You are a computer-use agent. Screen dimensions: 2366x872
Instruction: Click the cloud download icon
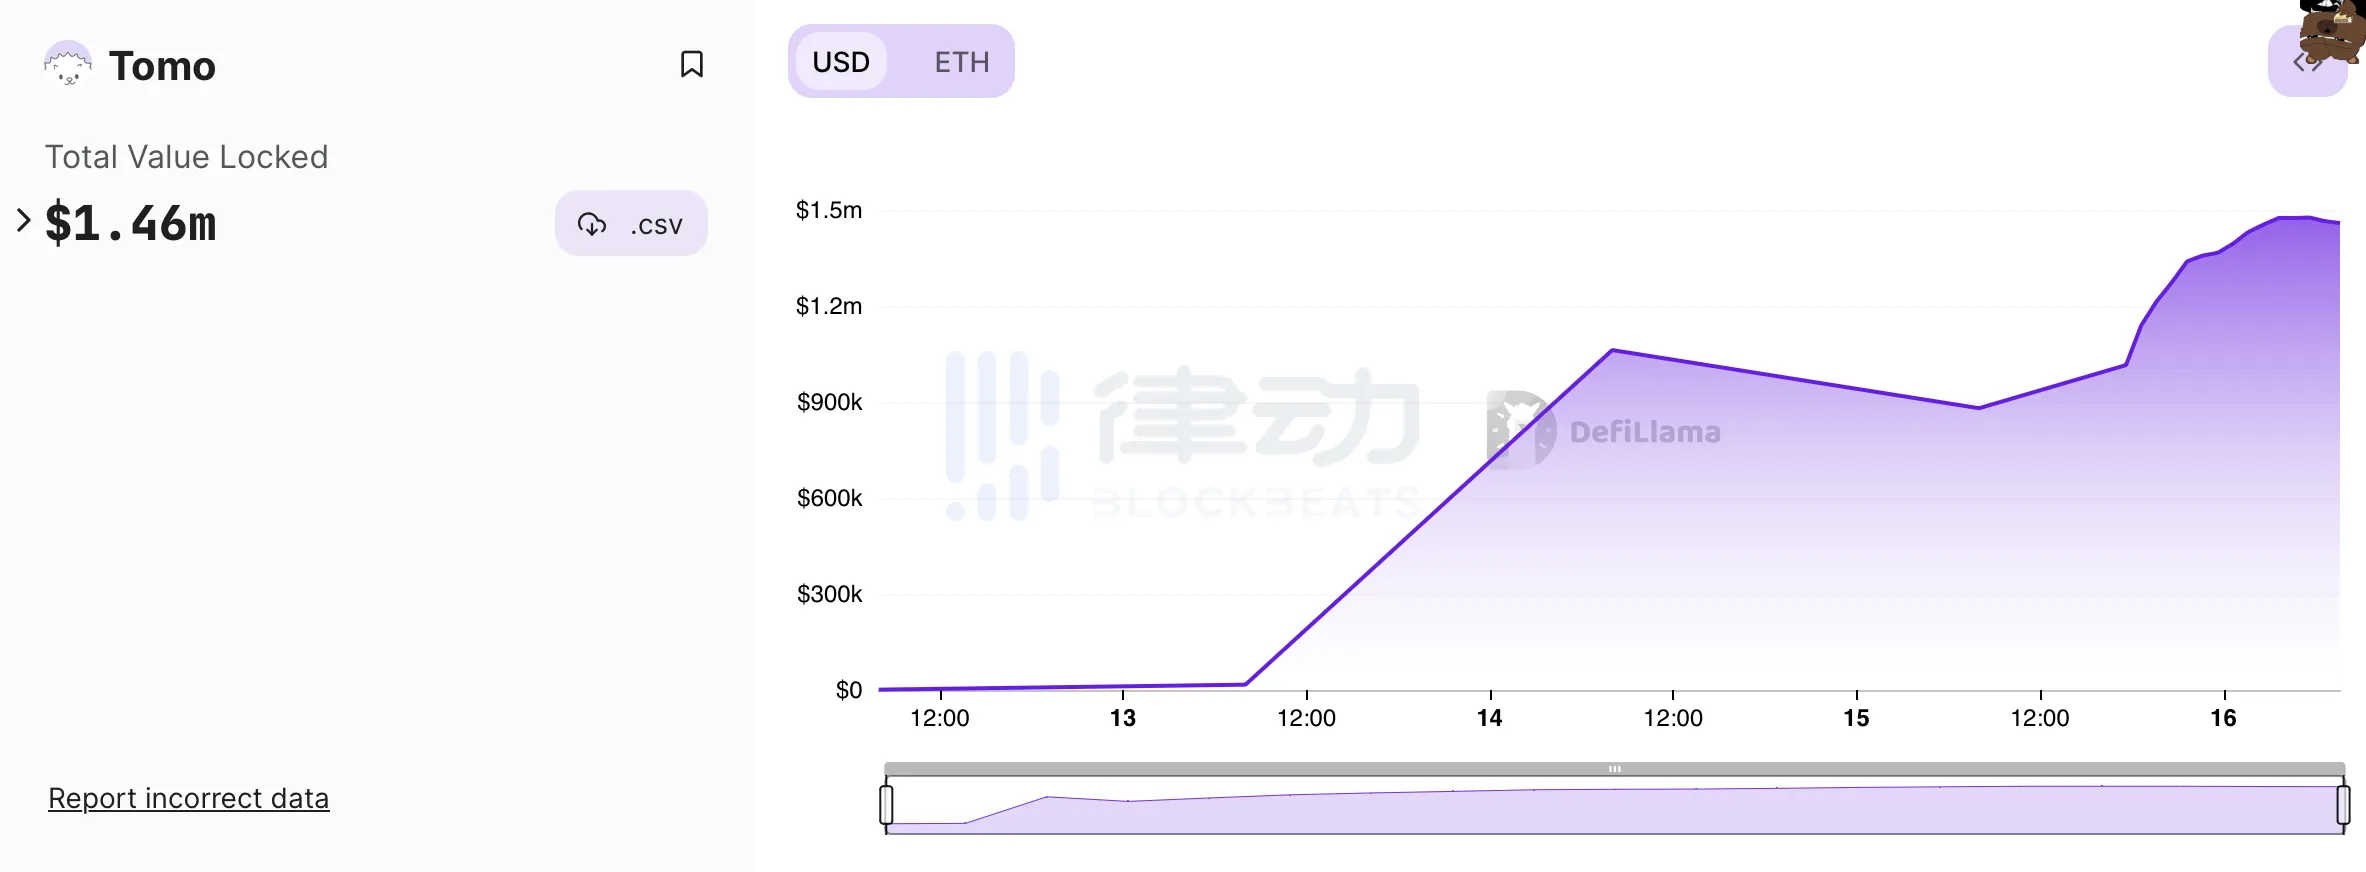[x=592, y=224]
